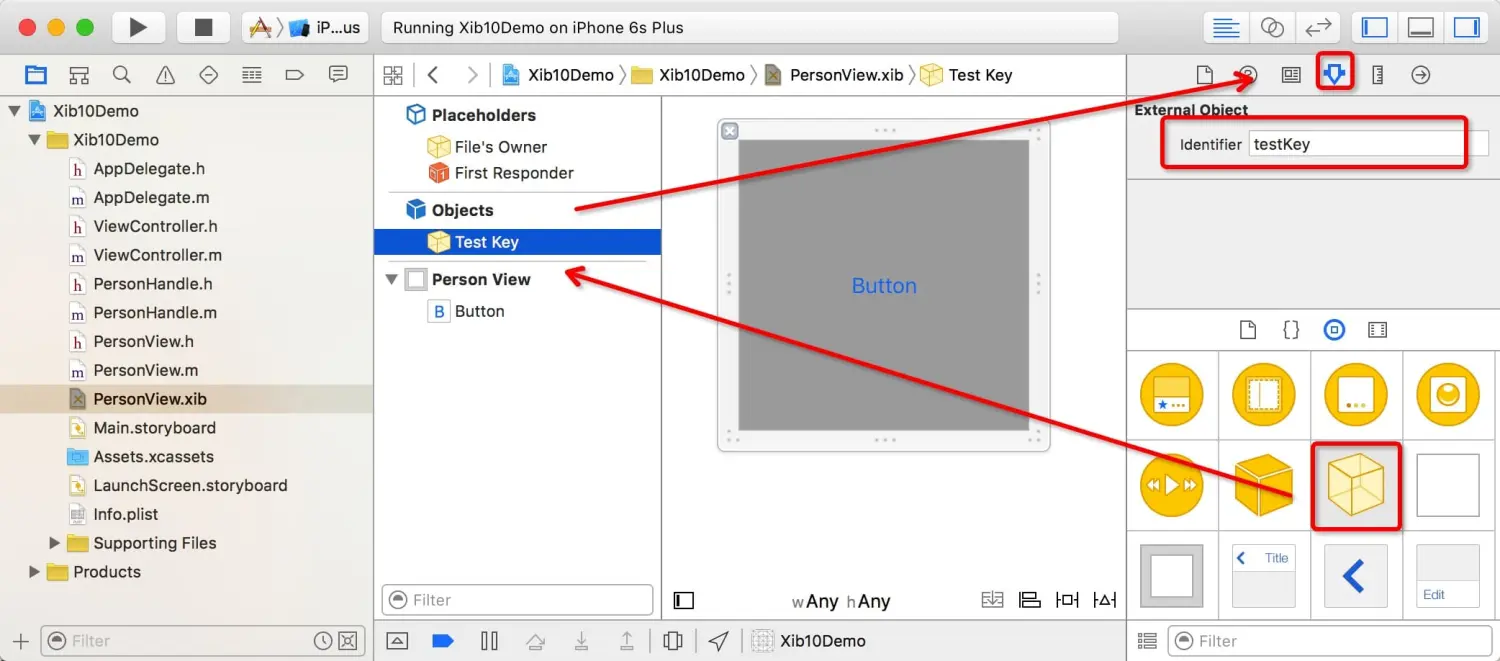Open the File inspector tab
This screenshot has width=1500, height=661.
(1205, 75)
